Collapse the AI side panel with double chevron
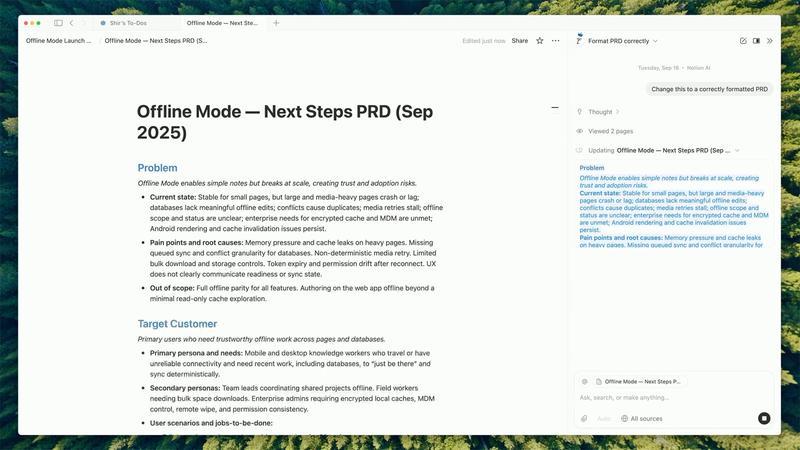This screenshot has height=450, width=800. (769, 41)
